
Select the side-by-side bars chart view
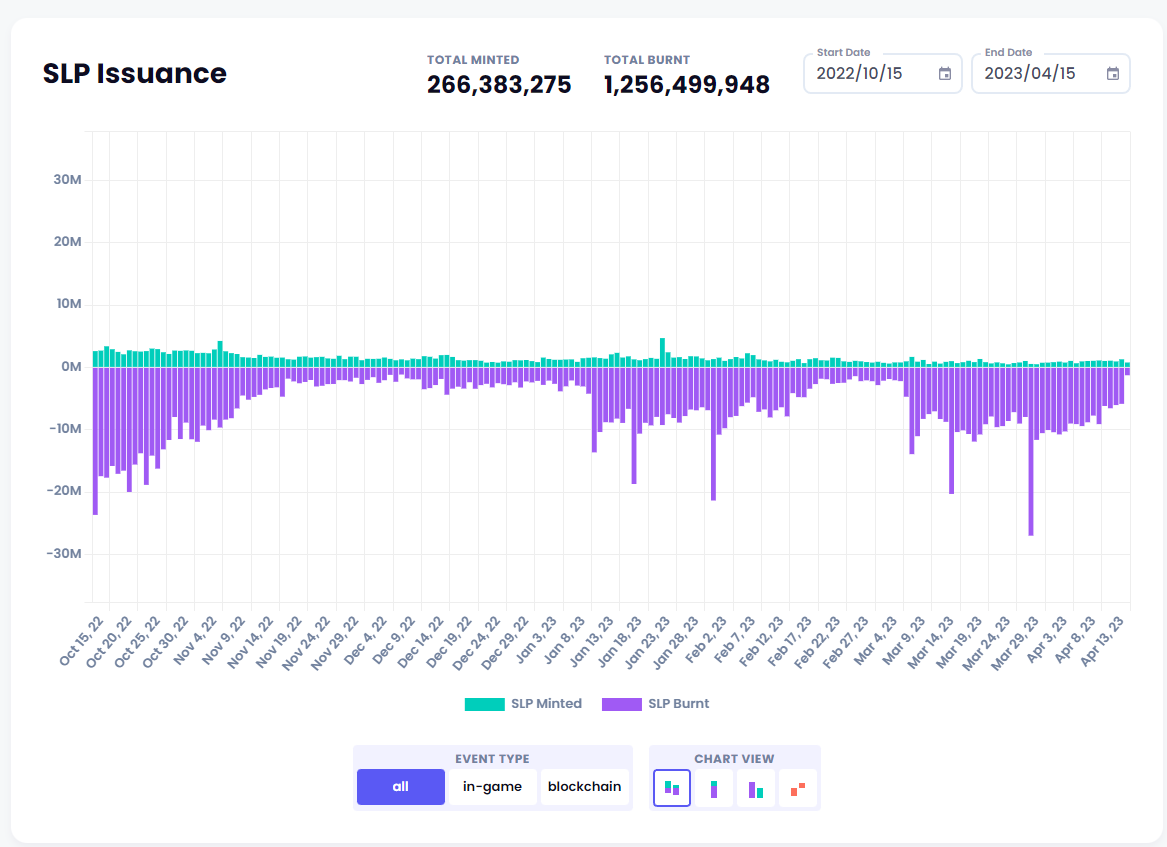point(755,788)
